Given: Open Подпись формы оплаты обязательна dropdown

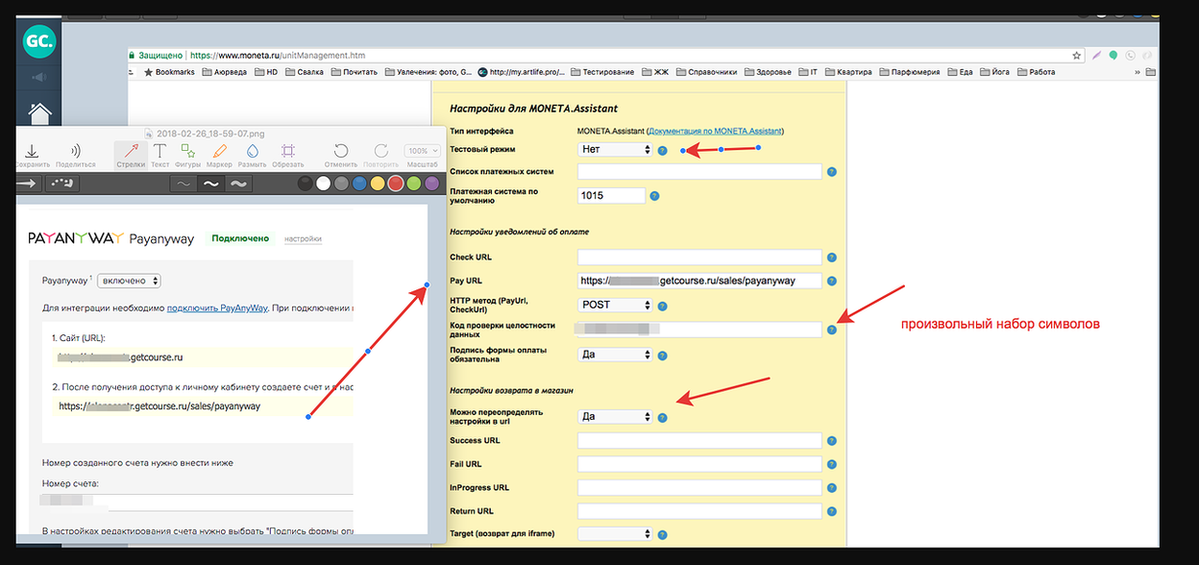Looking at the screenshot, I should (x=616, y=356).
